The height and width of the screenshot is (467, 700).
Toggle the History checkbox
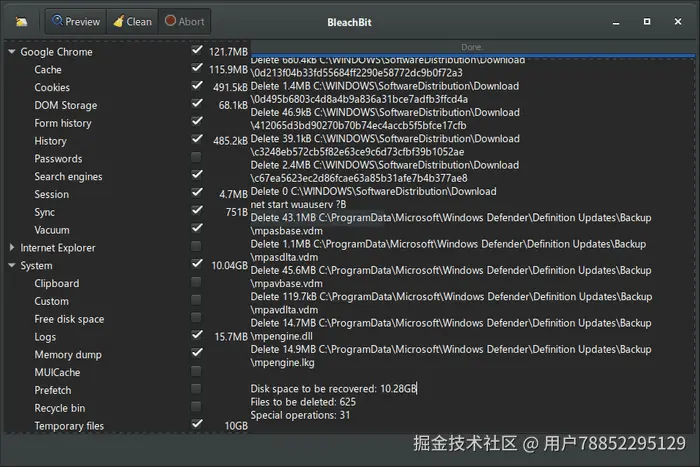coord(196,140)
